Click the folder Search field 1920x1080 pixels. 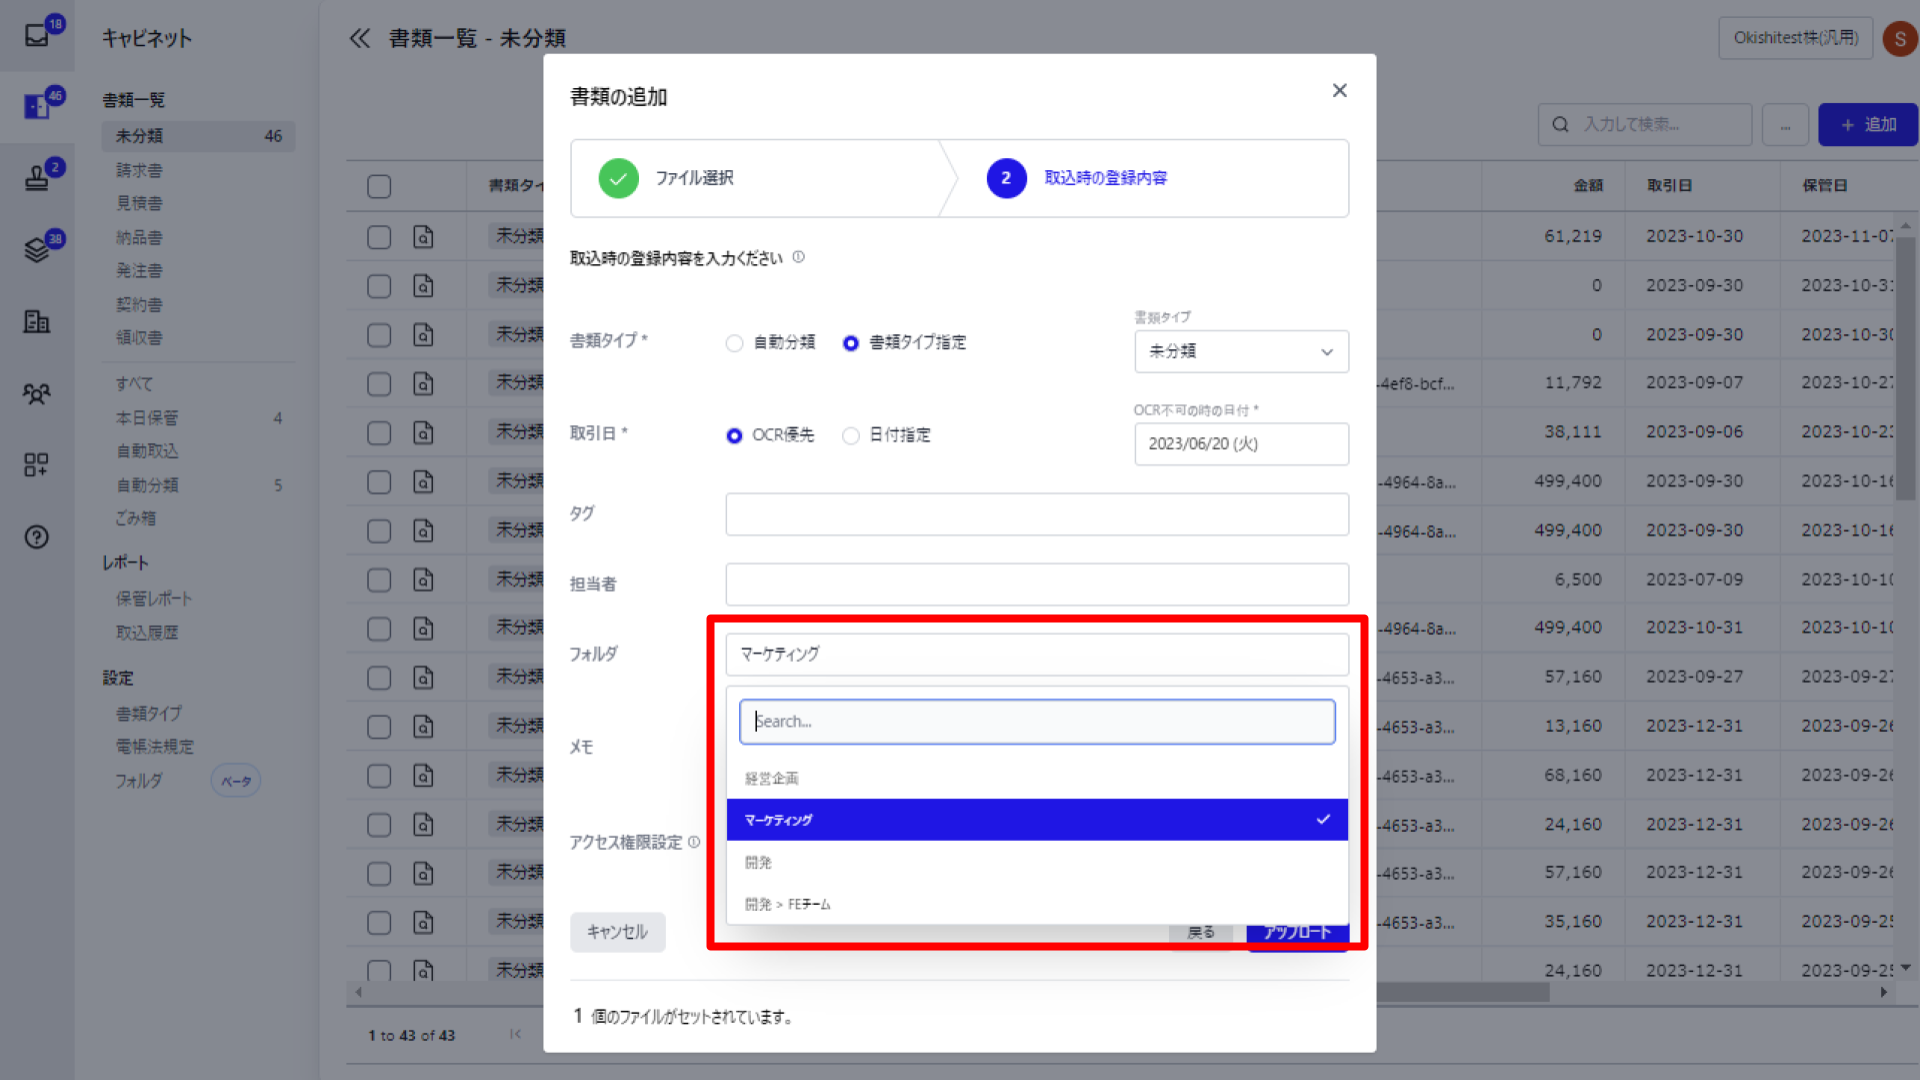point(1037,722)
